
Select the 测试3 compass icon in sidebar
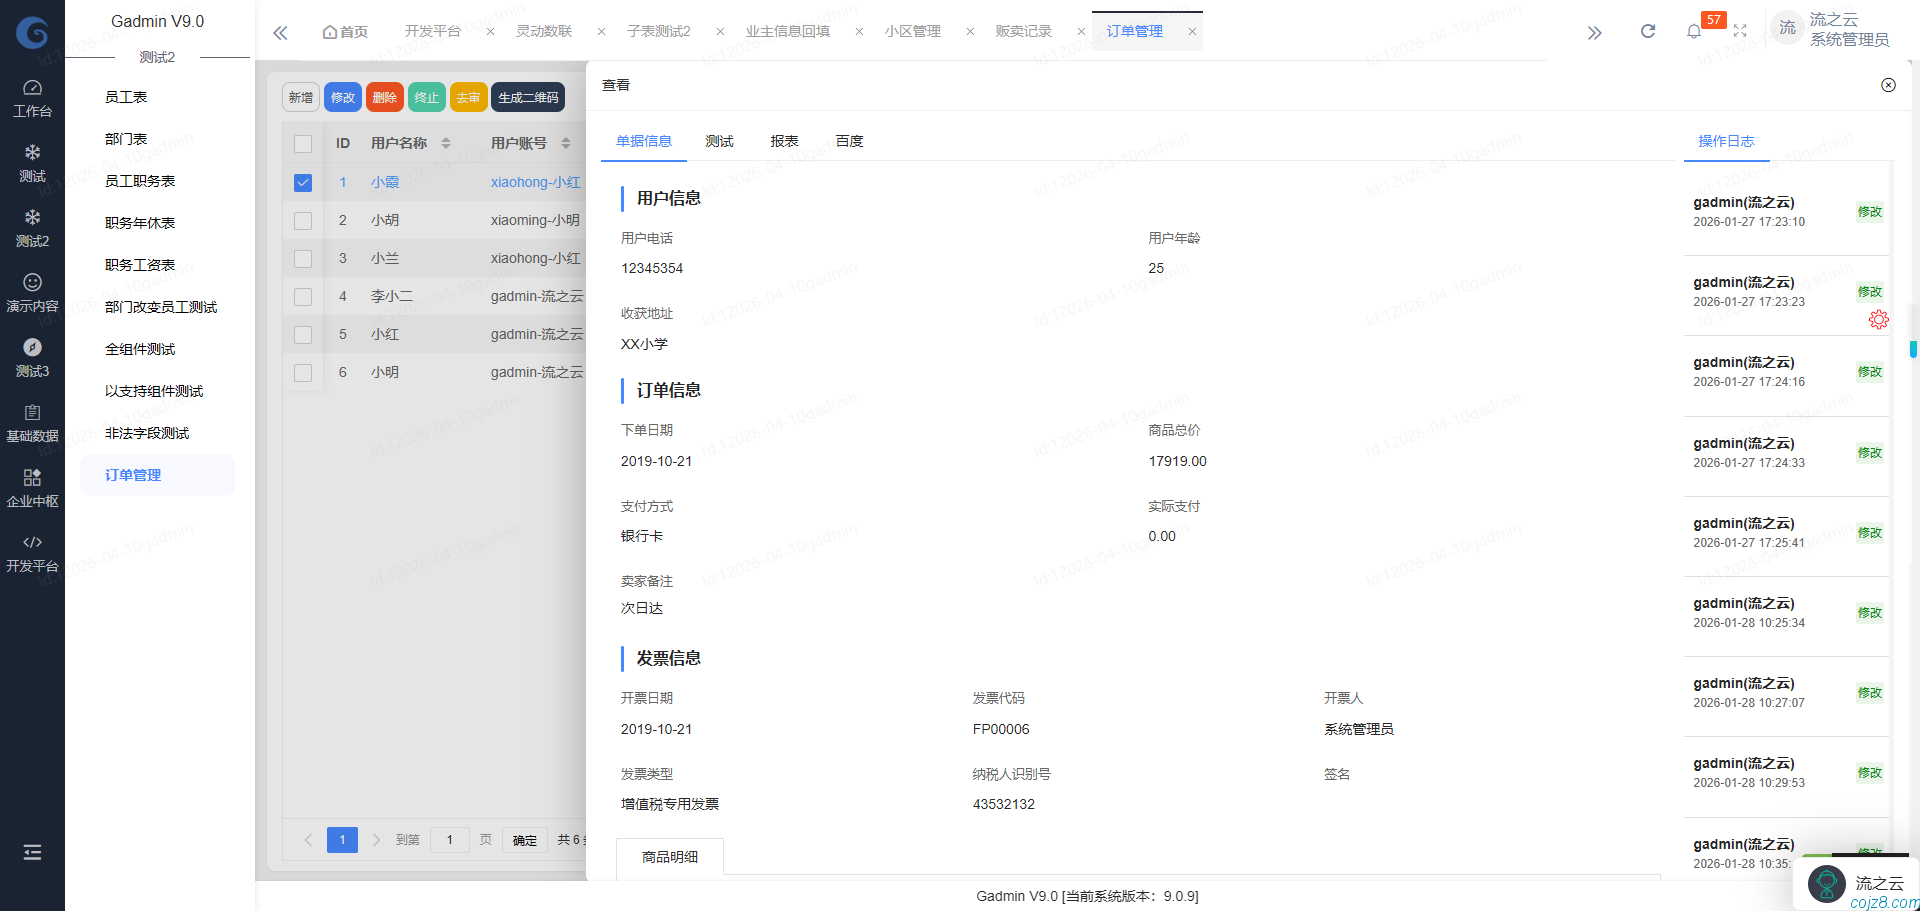(x=33, y=355)
